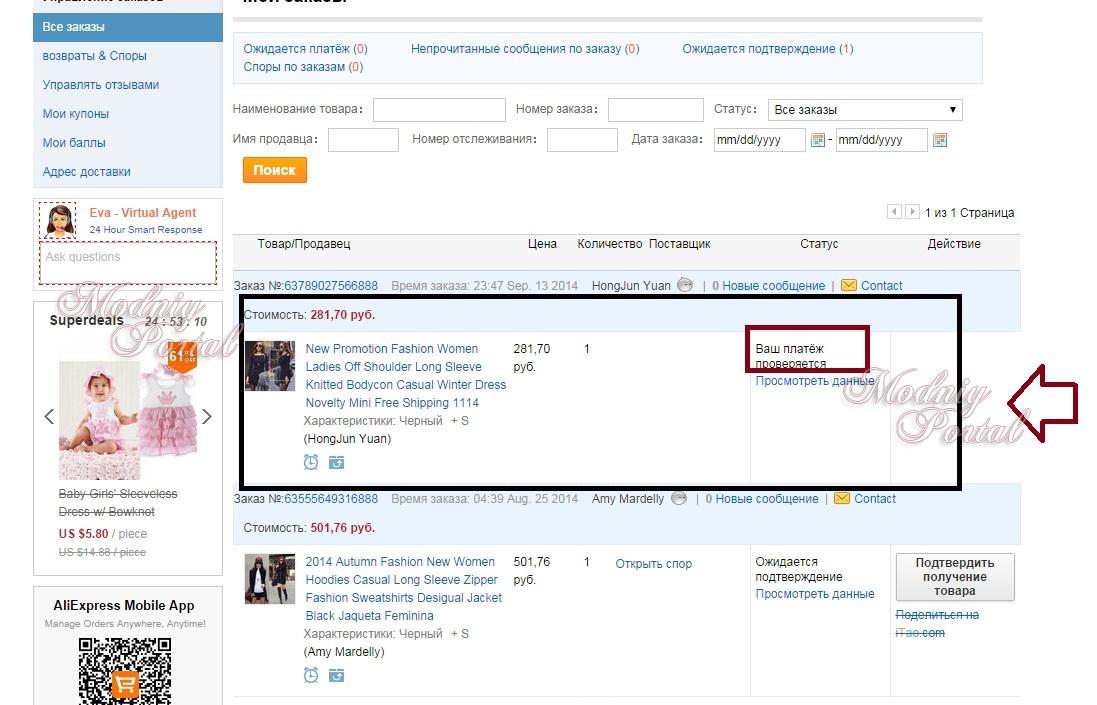Viewport: 1097px width, 705px height.
Task: Click the '(Amy Mardelly)' seller name under hoodie
Action: click(x=344, y=652)
